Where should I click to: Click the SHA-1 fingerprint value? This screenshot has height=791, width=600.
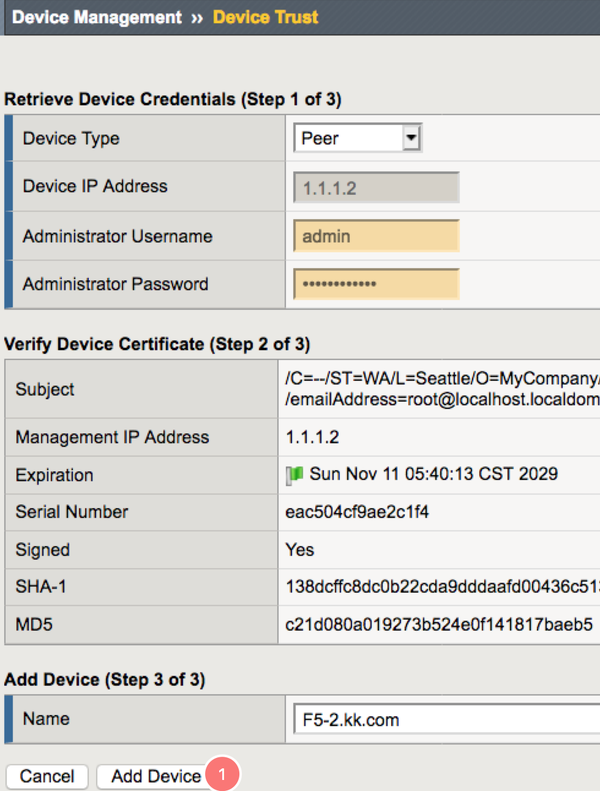coord(441,586)
